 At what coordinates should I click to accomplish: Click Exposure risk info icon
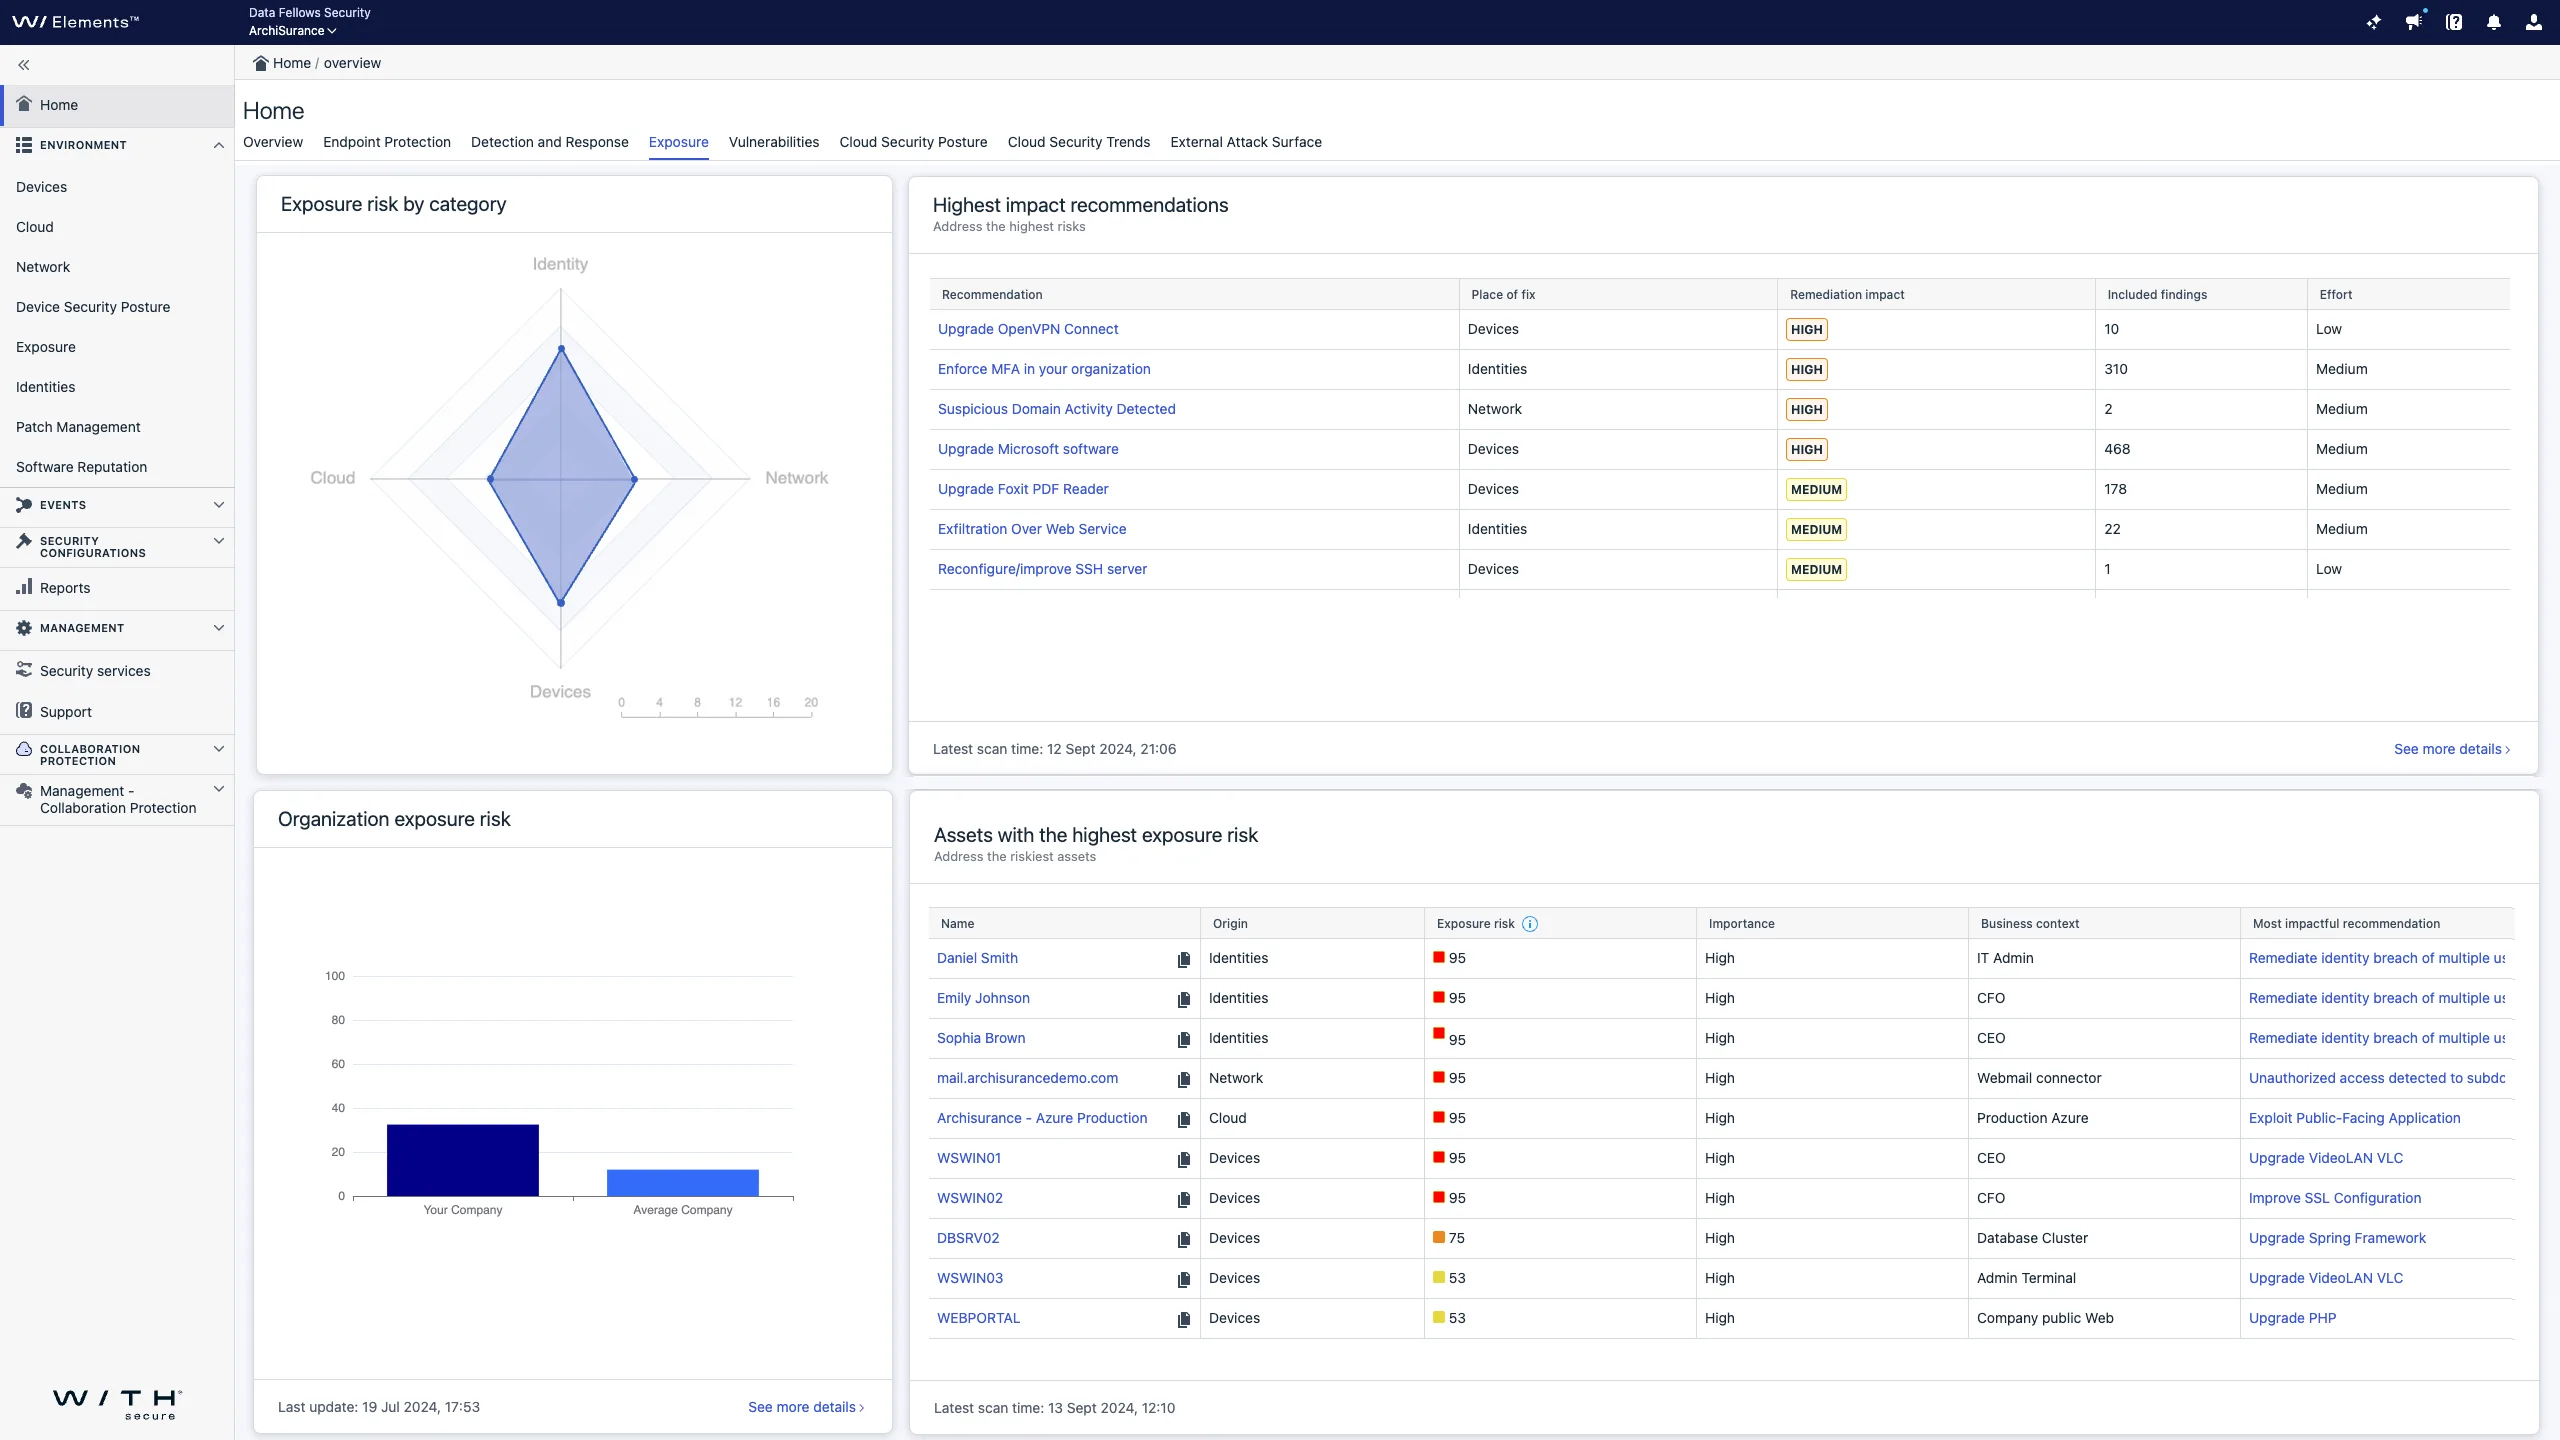1530,924
